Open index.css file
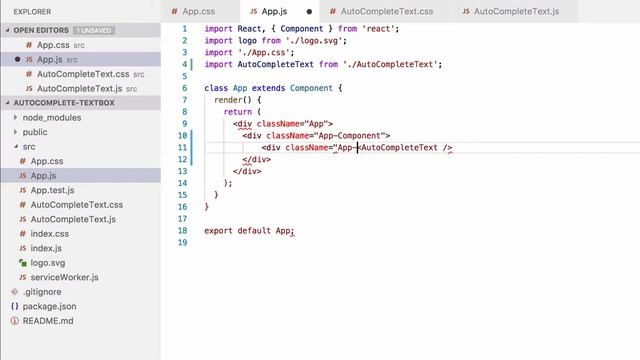Viewport: 640px width, 360px height. [x=81, y=234]
